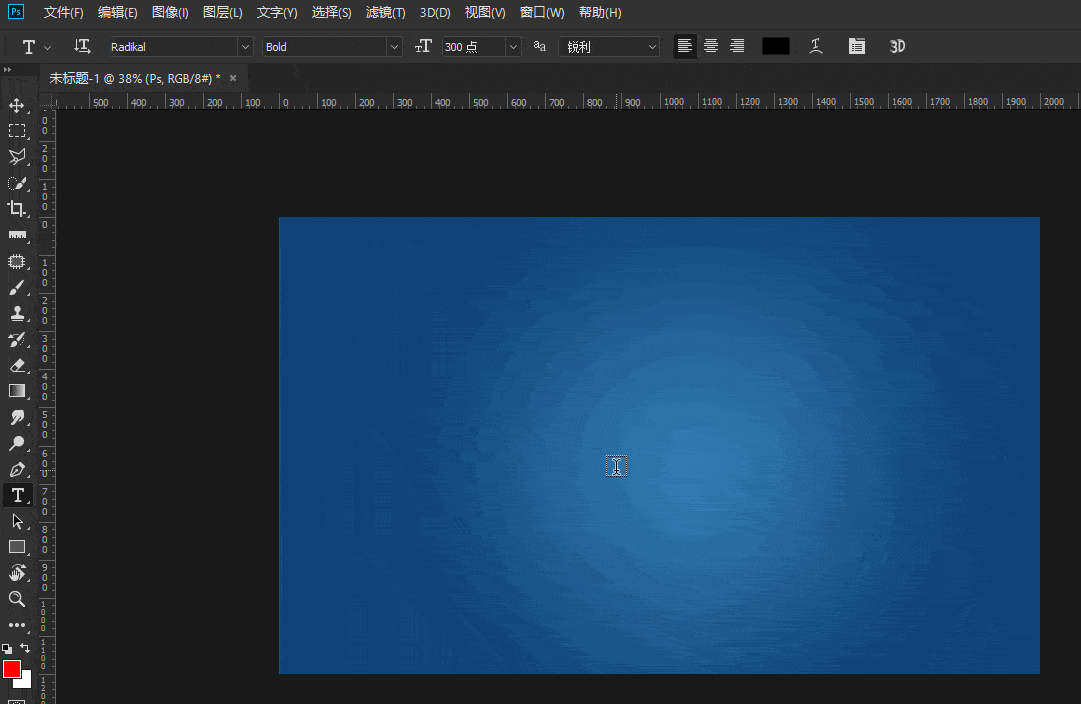The image size is (1081, 704).
Task: Open the Character and Paragraph panels
Action: click(x=856, y=46)
